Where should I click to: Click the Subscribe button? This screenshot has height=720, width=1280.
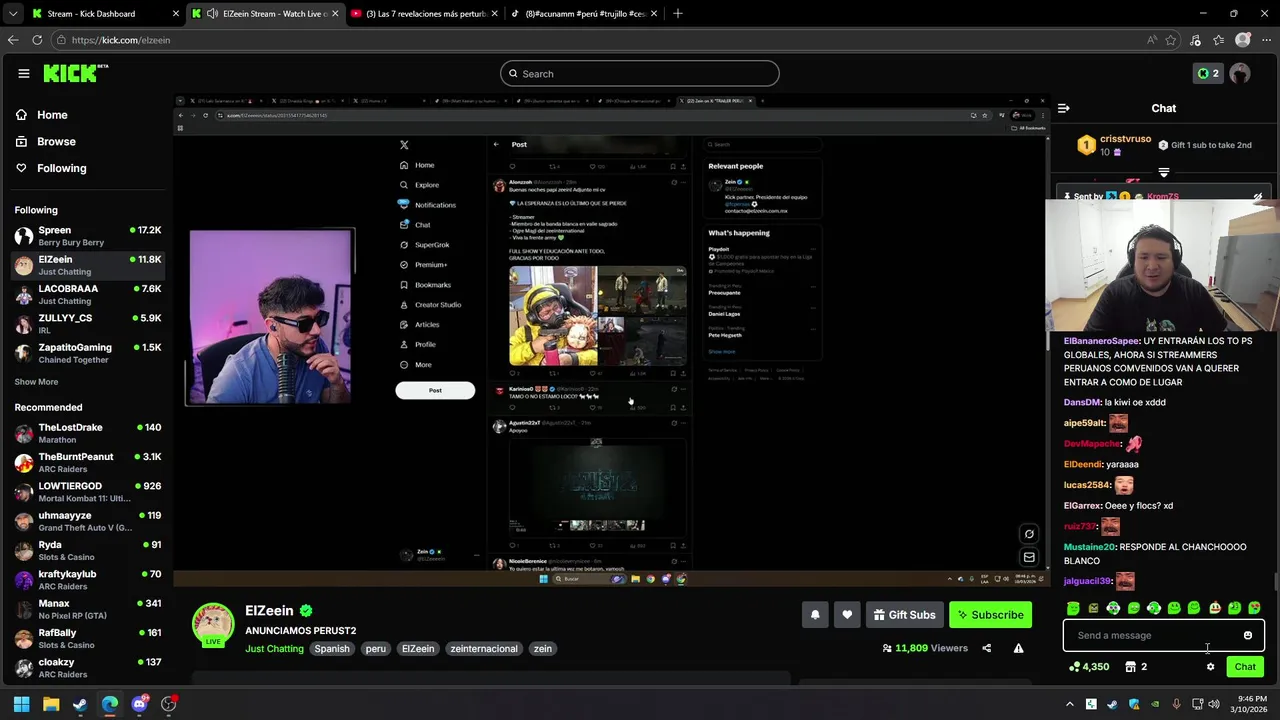point(990,615)
